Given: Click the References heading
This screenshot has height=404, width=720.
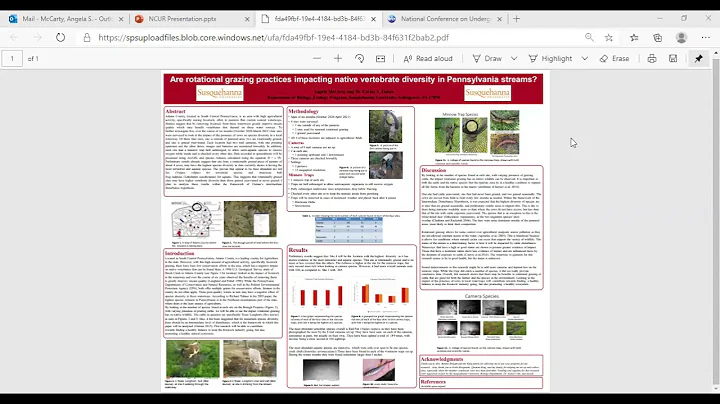Looking at the screenshot, I should [x=433, y=382].
